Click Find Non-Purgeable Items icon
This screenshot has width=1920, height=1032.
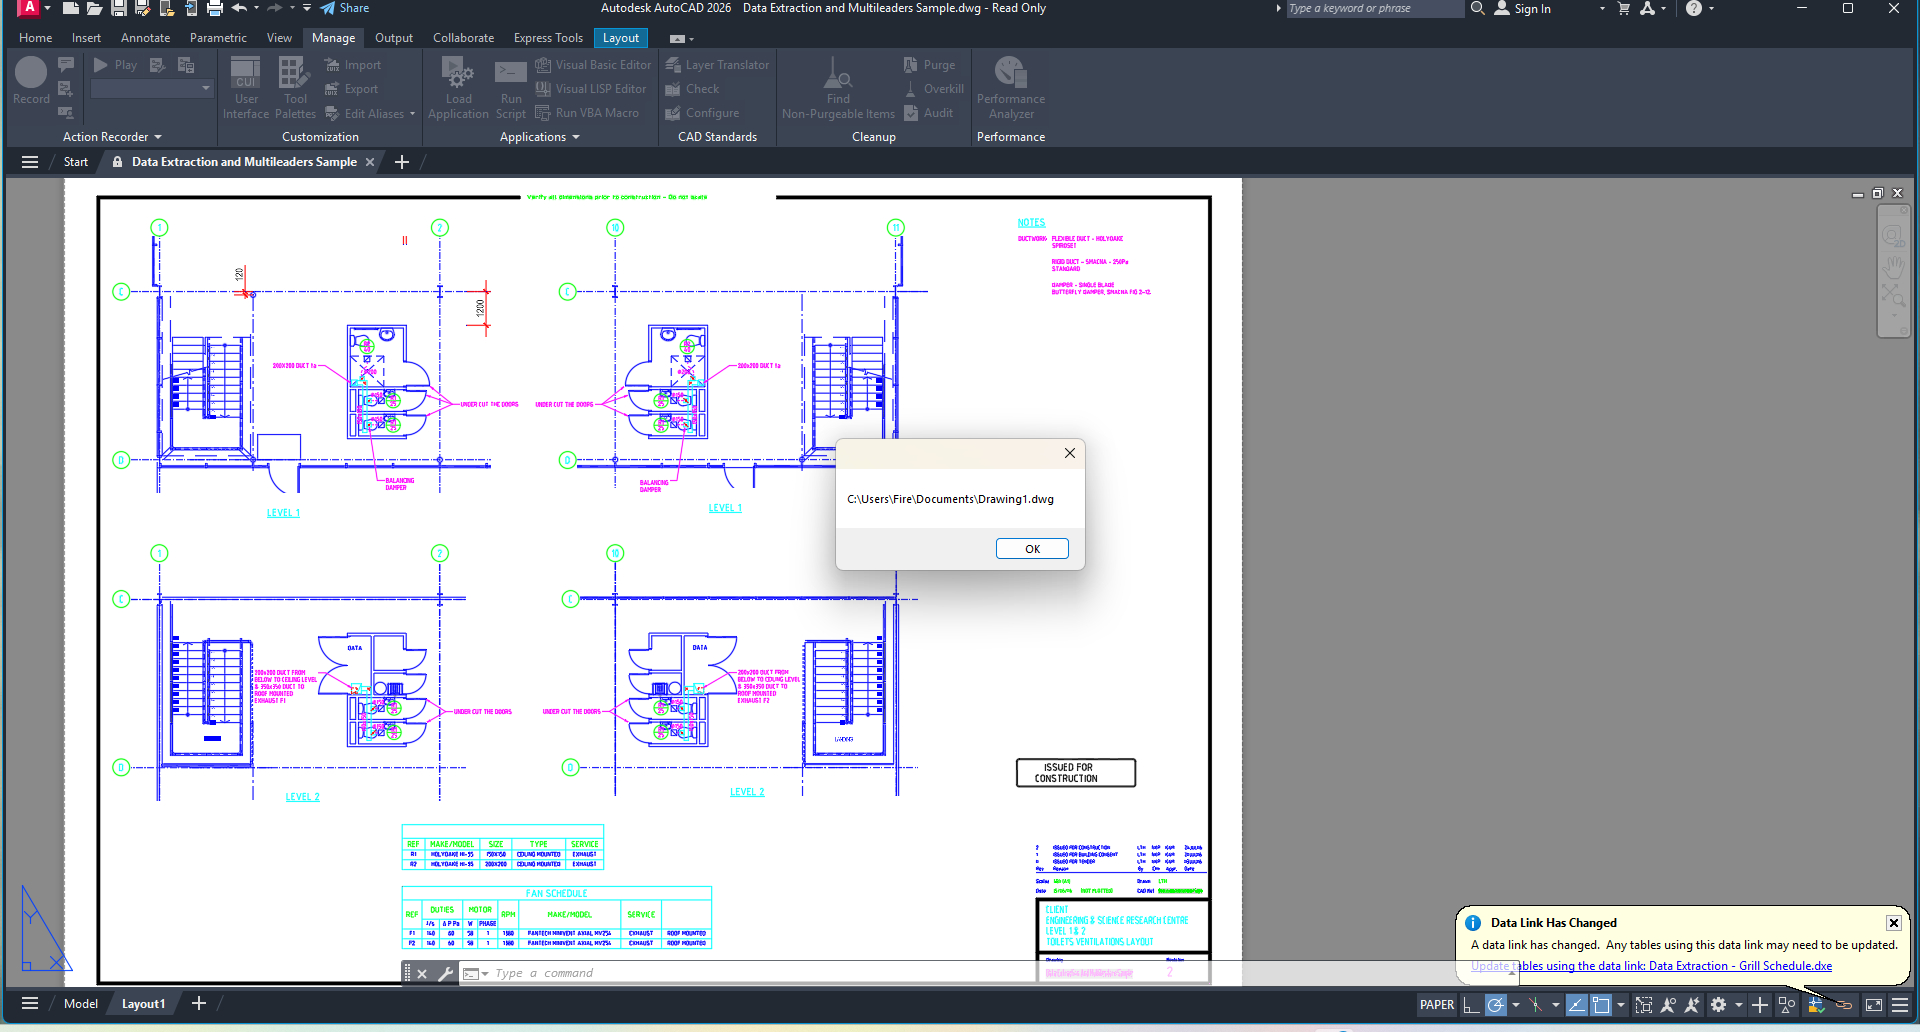coord(838,88)
